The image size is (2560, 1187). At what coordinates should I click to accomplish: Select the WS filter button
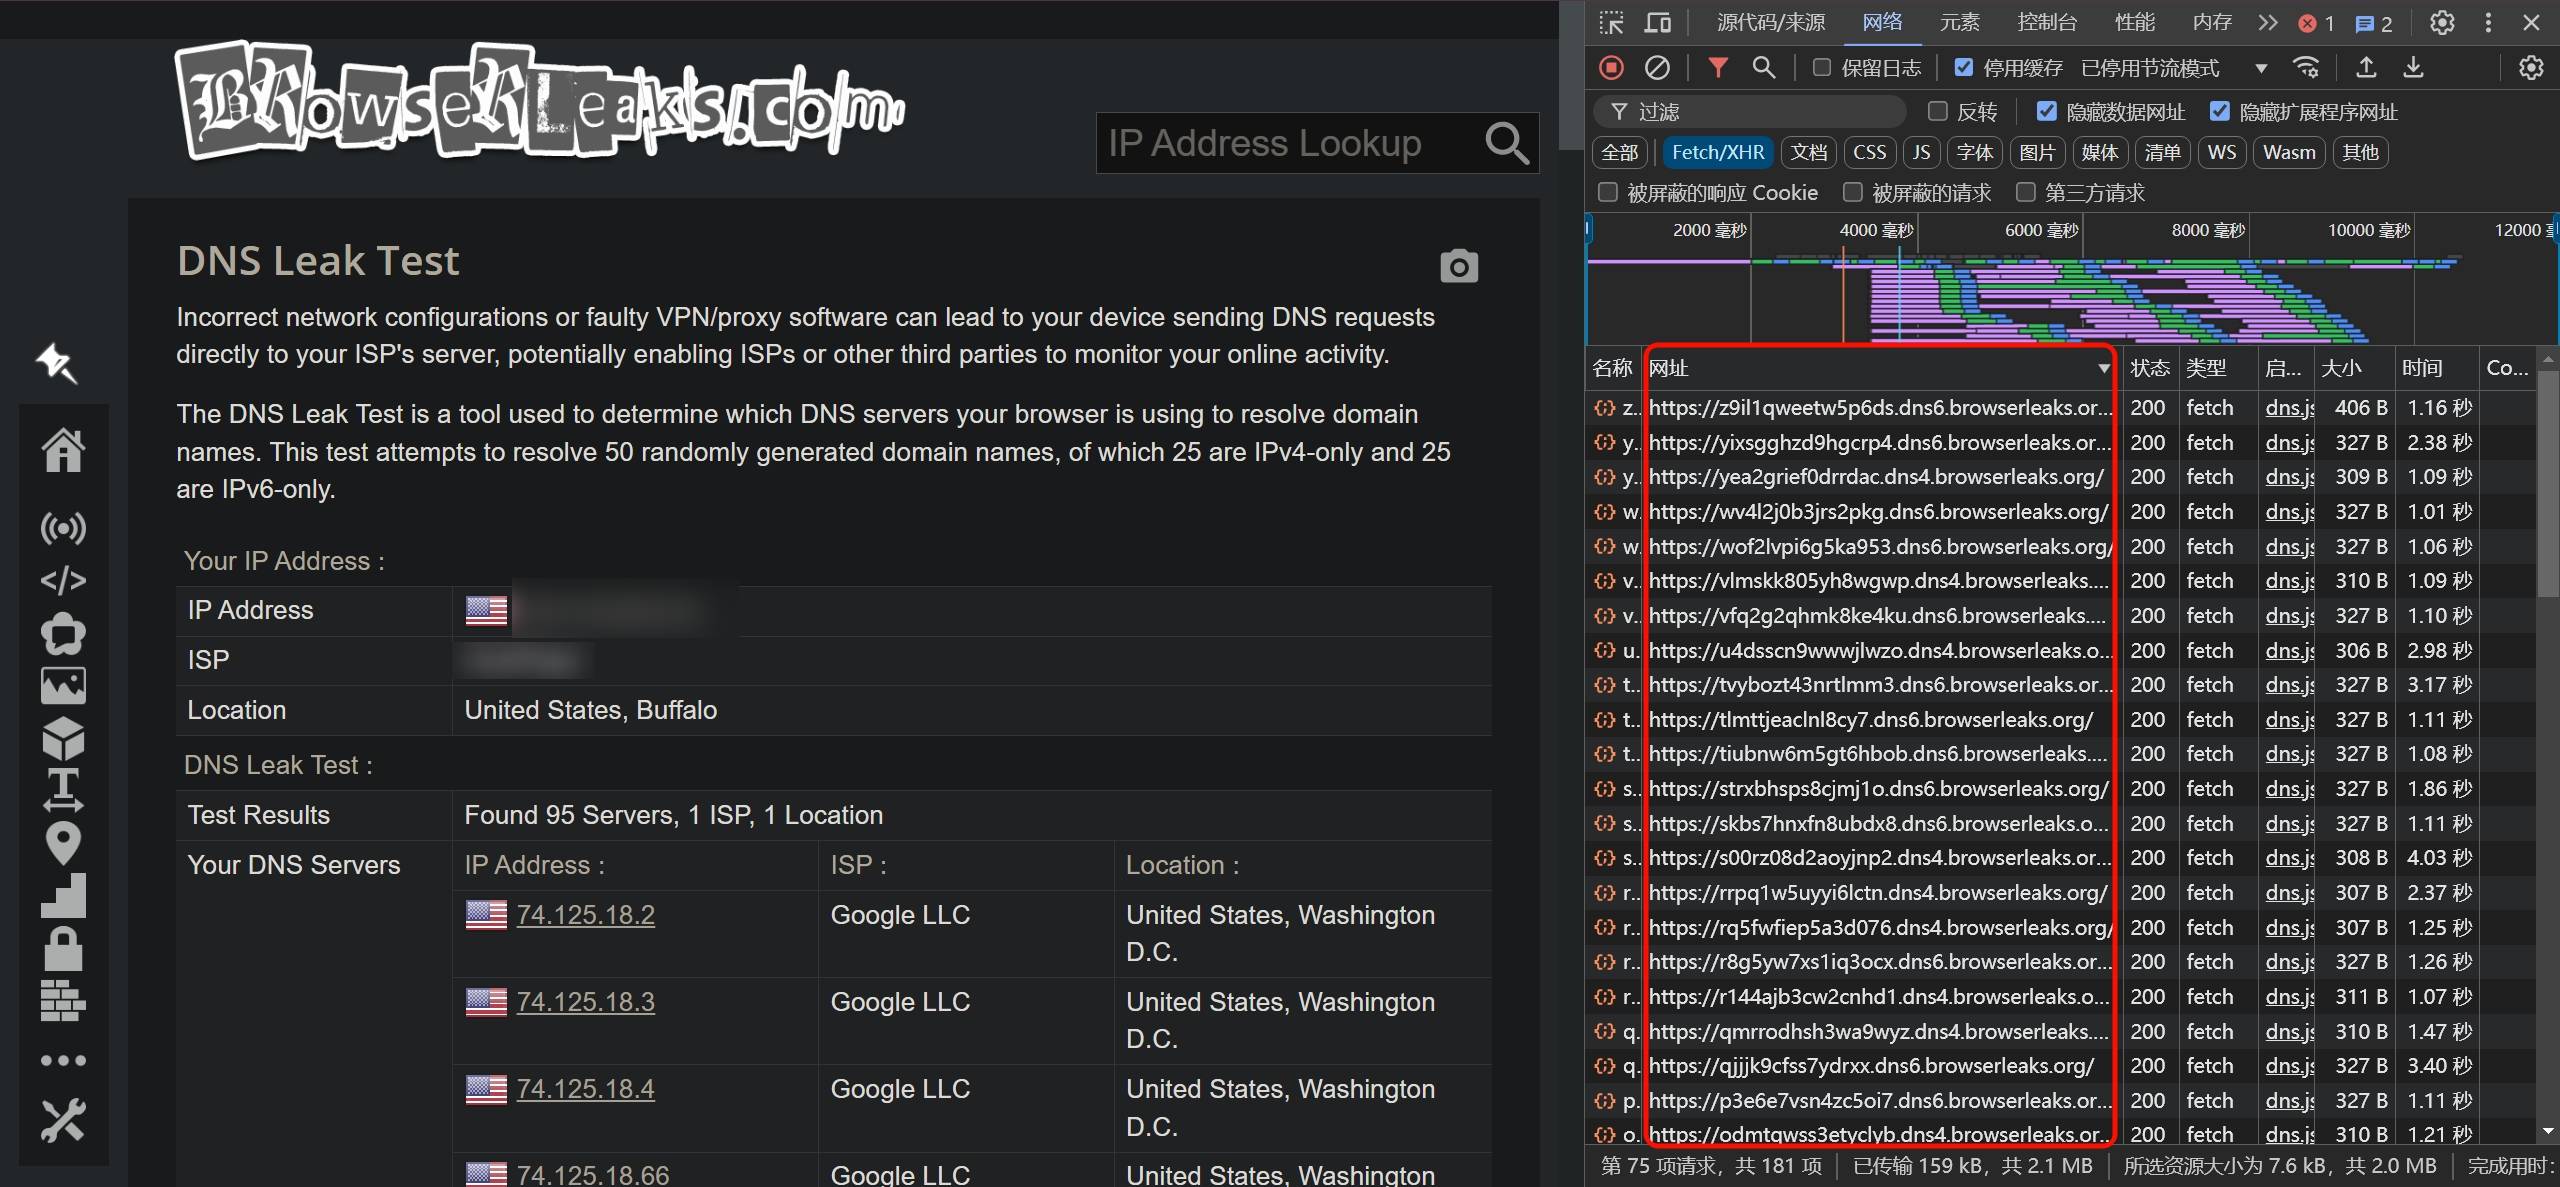tap(2222, 152)
